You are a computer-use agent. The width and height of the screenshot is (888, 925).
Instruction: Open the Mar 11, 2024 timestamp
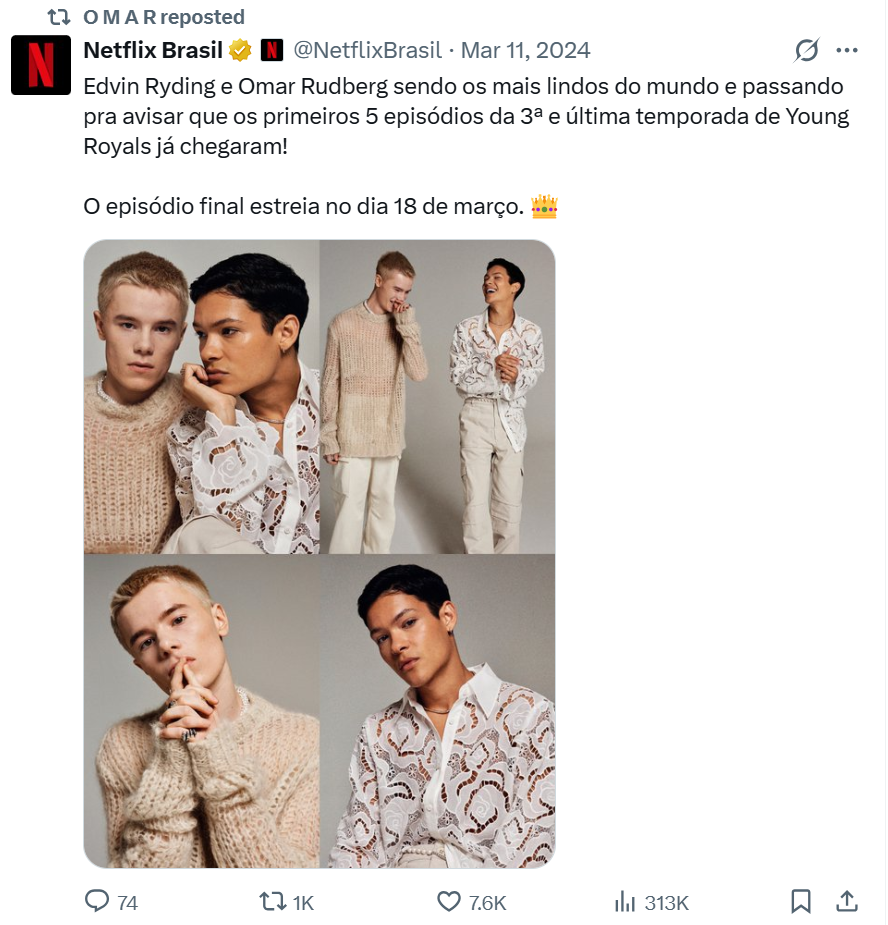click(x=525, y=50)
